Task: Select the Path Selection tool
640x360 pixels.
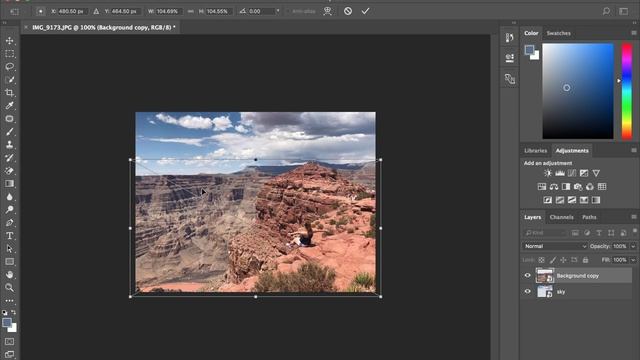Action: [x=9, y=249]
